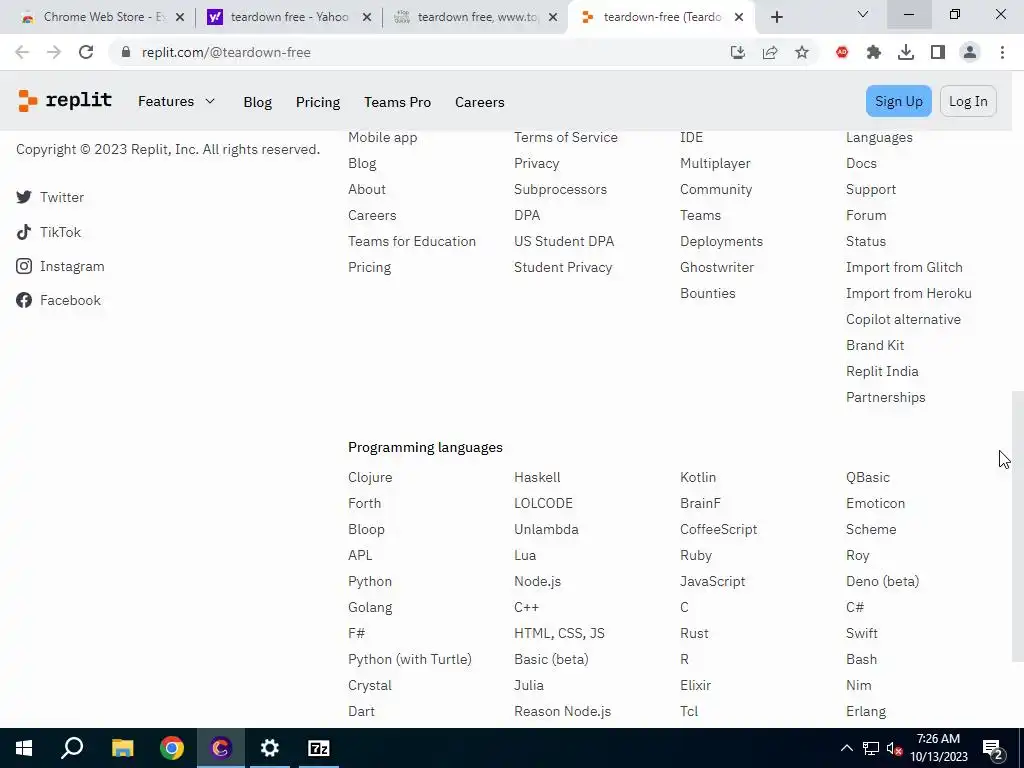This screenshot has height=768, width=1024.
Task: Share this page icon in address bar
Action: [770, 52]
